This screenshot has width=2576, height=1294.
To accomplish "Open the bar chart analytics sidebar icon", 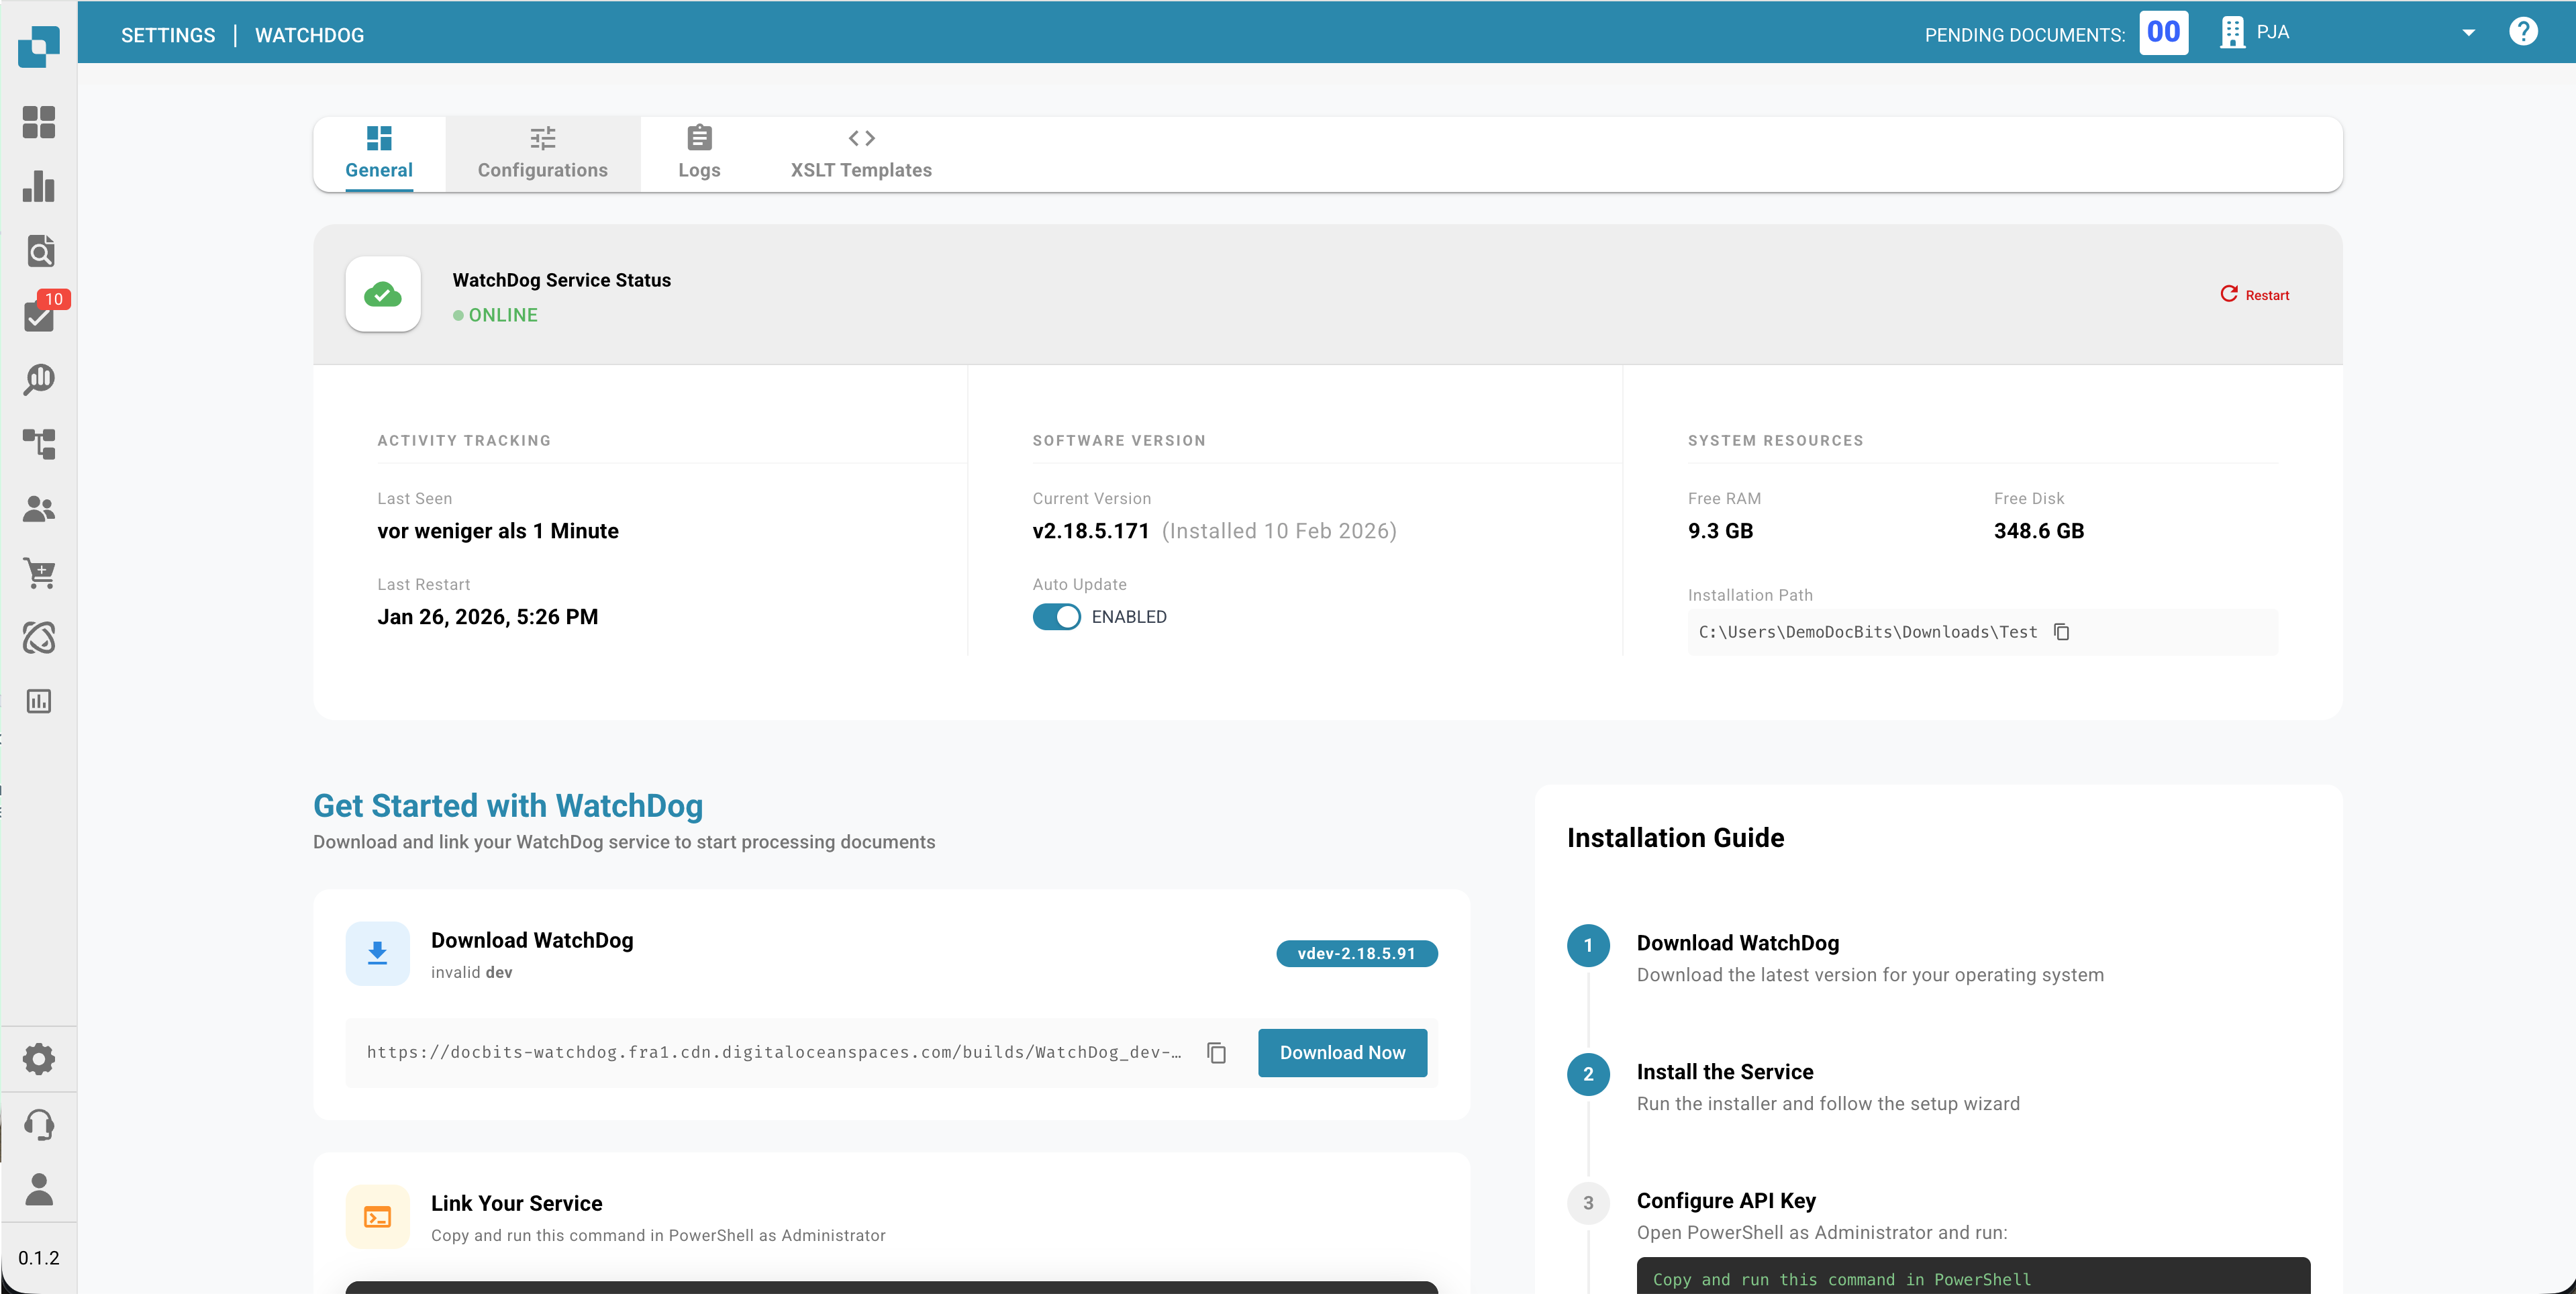I will (x=39, y=187).
